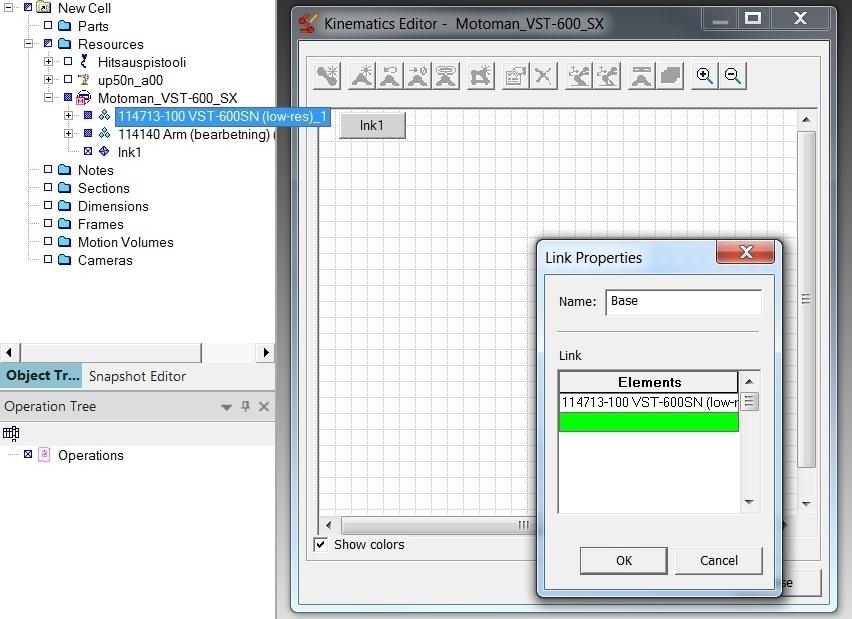
Task: Click the Elements column header
Action: tap(649, 382)
